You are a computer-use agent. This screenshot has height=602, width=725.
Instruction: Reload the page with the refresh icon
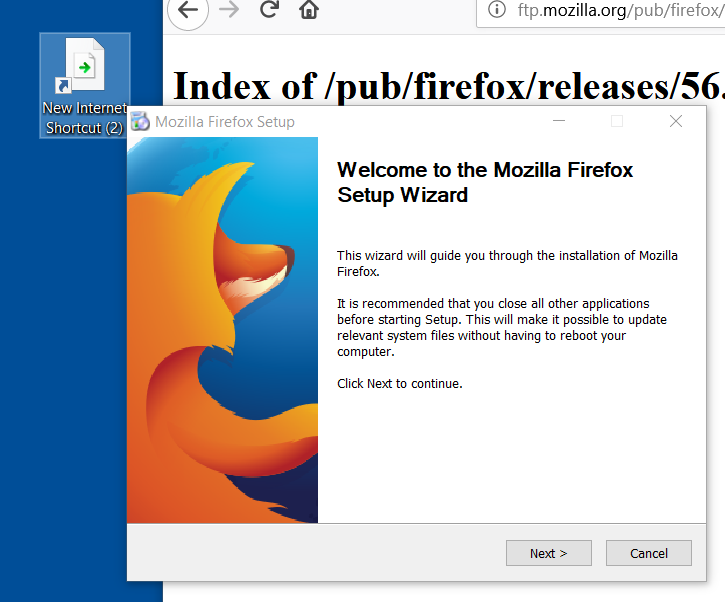pyautogui.click(x=269, y=9)
